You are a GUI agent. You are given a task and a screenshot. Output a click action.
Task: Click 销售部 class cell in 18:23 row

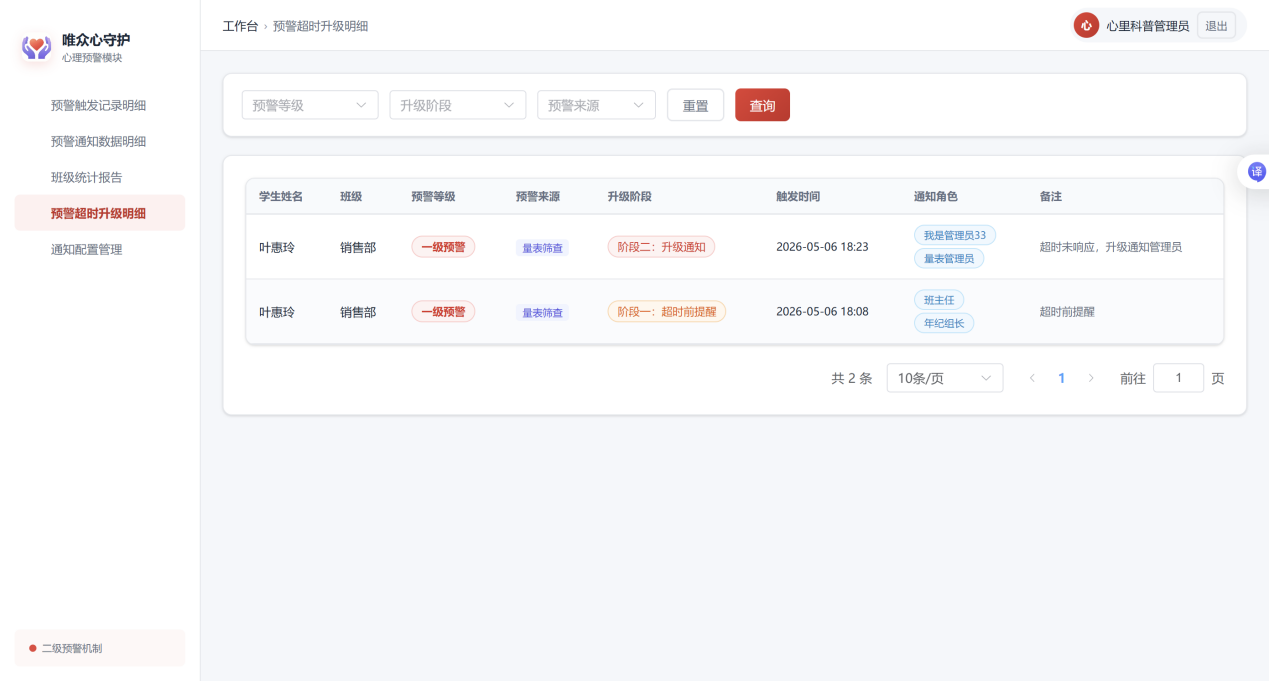pyautogui.click(x=358, y=247)
